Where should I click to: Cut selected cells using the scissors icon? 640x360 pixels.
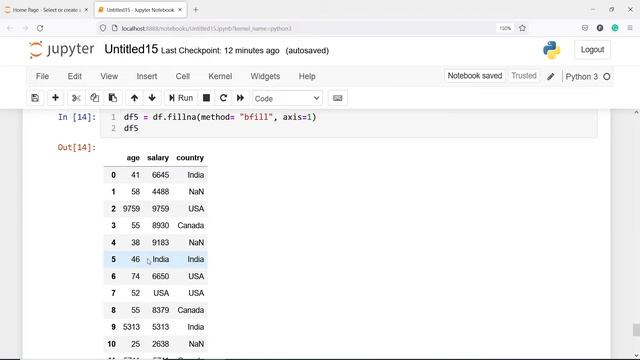[x=76, y=98]
